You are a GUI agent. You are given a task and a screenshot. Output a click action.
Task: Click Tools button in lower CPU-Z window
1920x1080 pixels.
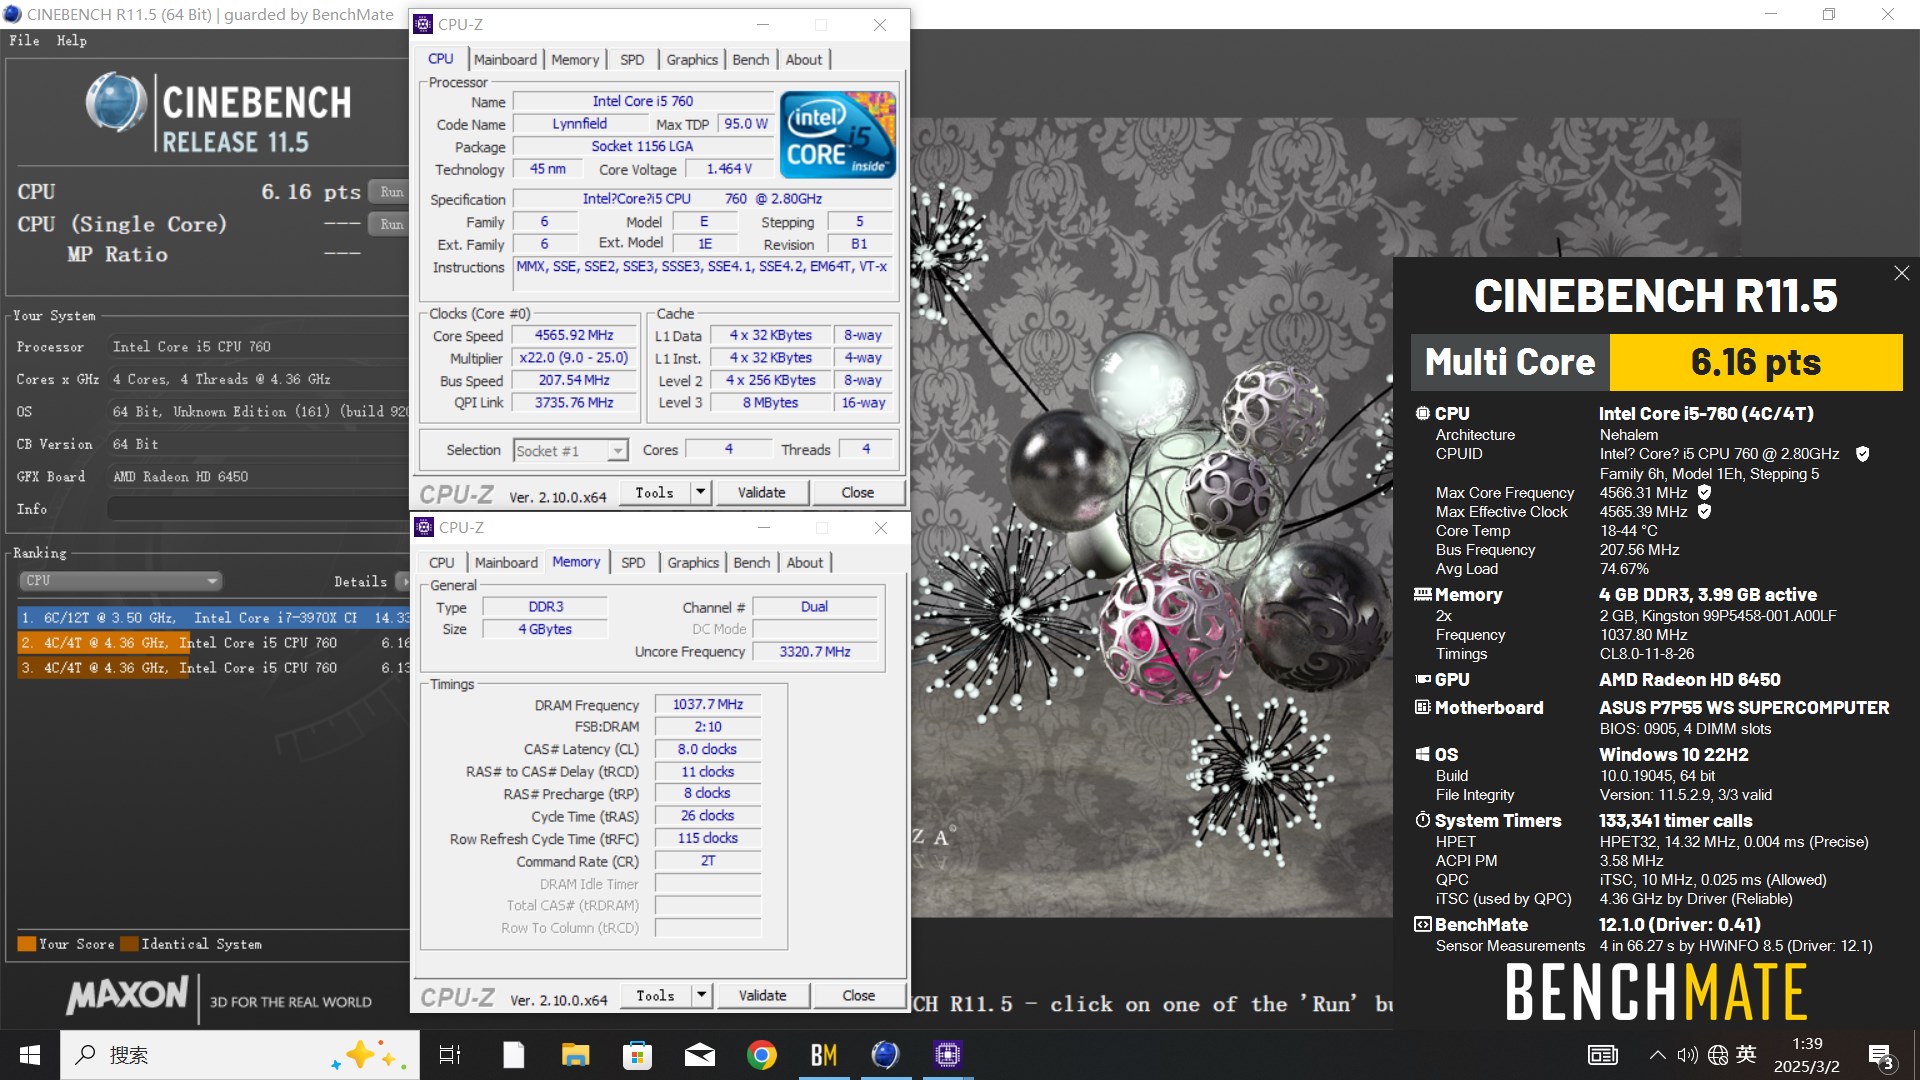[x=655, y=995]
